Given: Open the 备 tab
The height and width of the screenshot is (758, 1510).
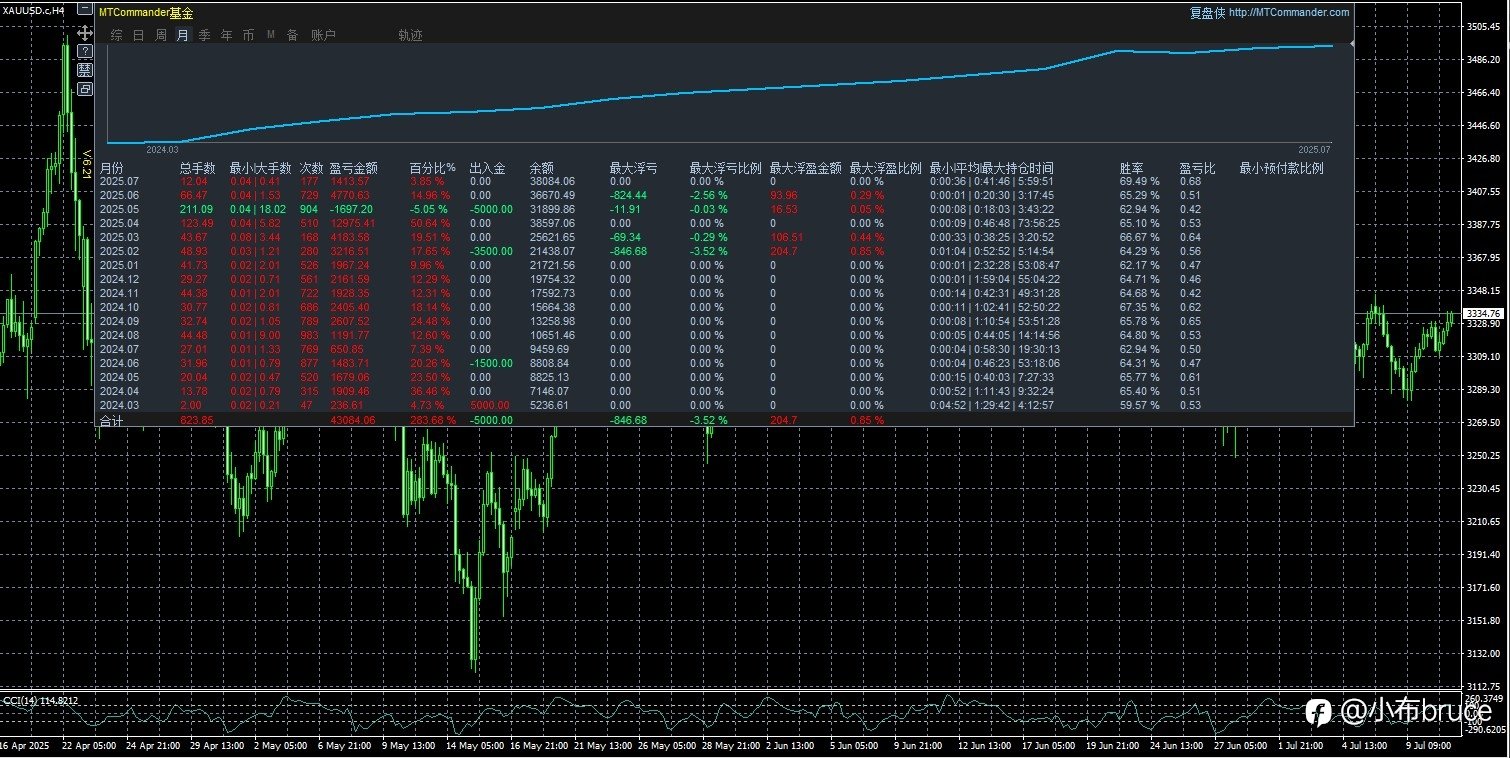Looking at the screenshot, I should (x=292, y=35).
